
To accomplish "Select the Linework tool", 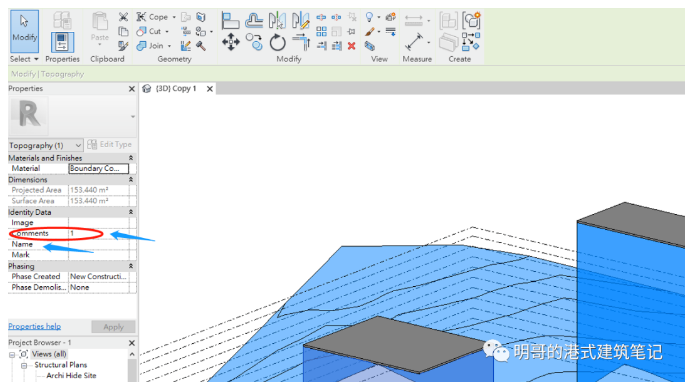I will coord(391,32).
